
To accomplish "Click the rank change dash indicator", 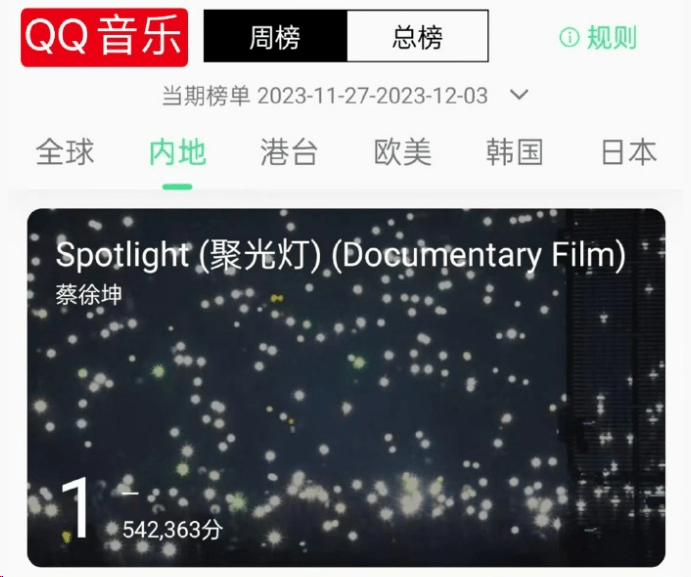I will click(x=130, y=493).
